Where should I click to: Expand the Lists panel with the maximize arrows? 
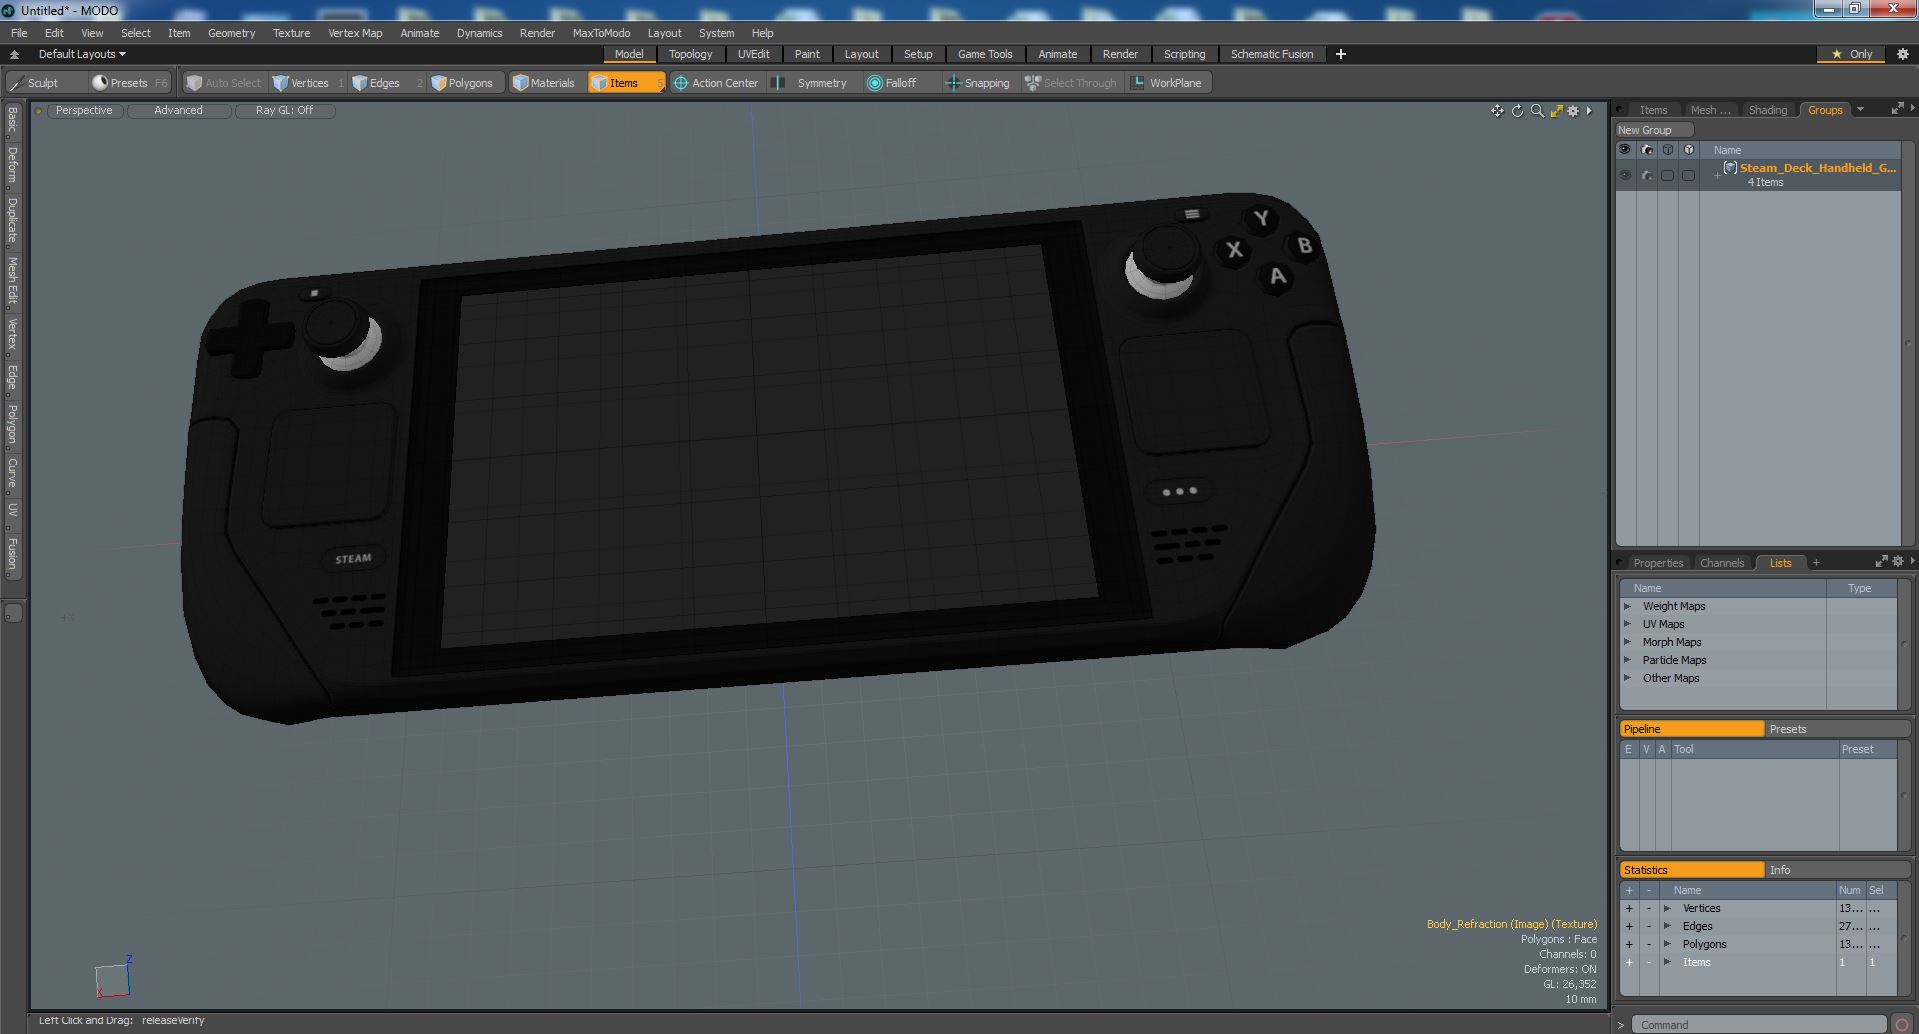tap(1881, 562)
